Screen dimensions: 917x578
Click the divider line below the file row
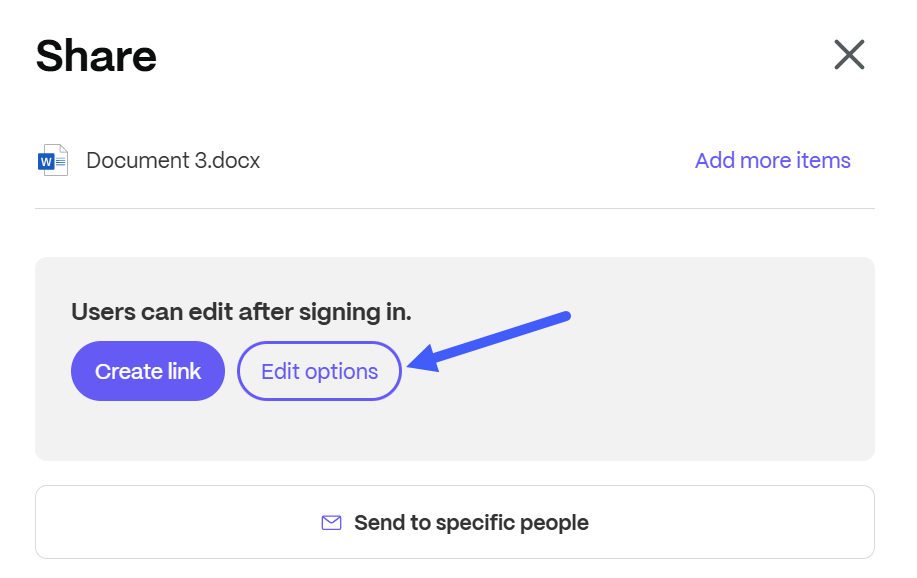click(455, 208)
